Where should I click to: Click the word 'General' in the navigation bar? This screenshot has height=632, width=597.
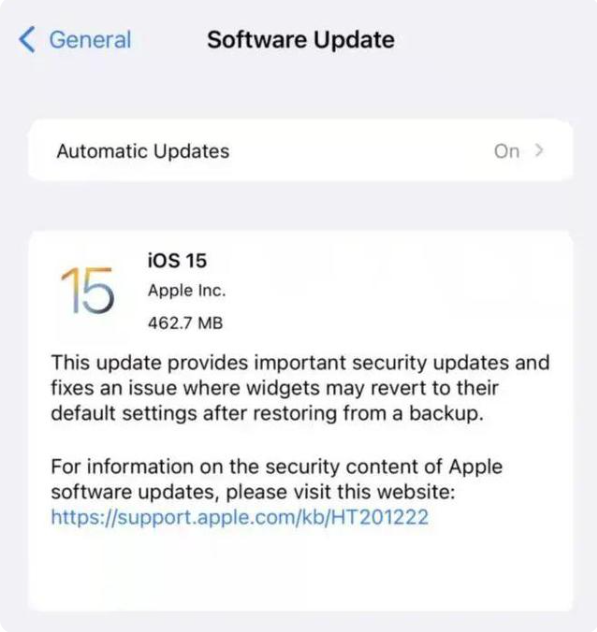pos(90,40)
